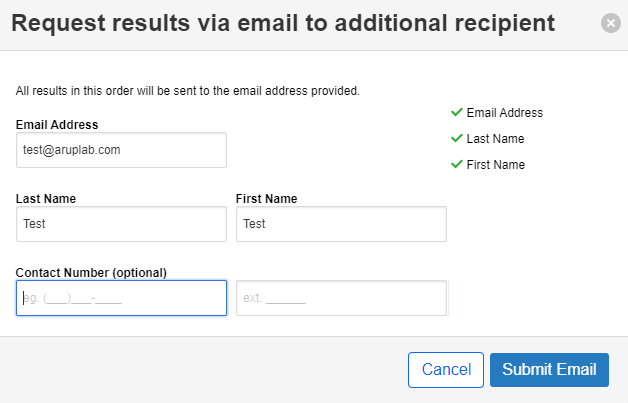Click the "All results in this order" notice
The image size is (628, 403).
click(188, 91)
